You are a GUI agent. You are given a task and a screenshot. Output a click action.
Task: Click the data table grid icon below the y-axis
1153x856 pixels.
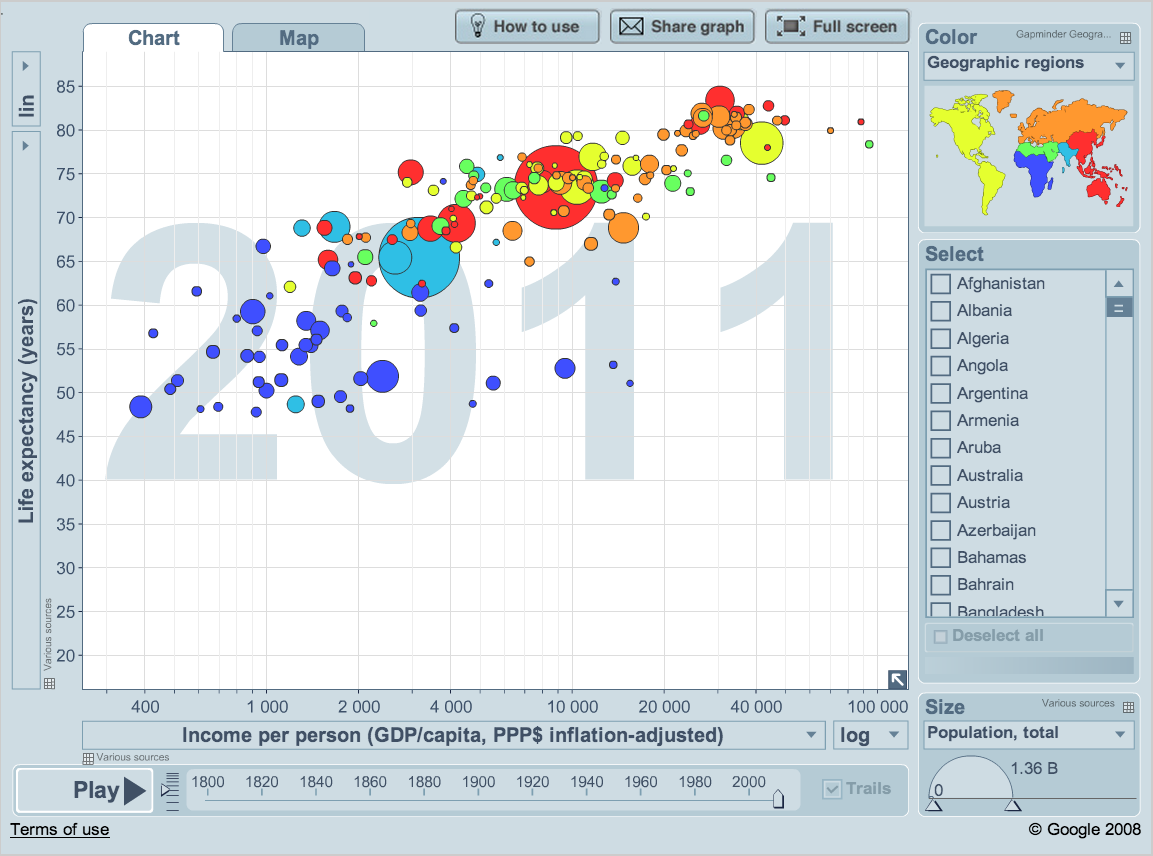click(47, 682)
